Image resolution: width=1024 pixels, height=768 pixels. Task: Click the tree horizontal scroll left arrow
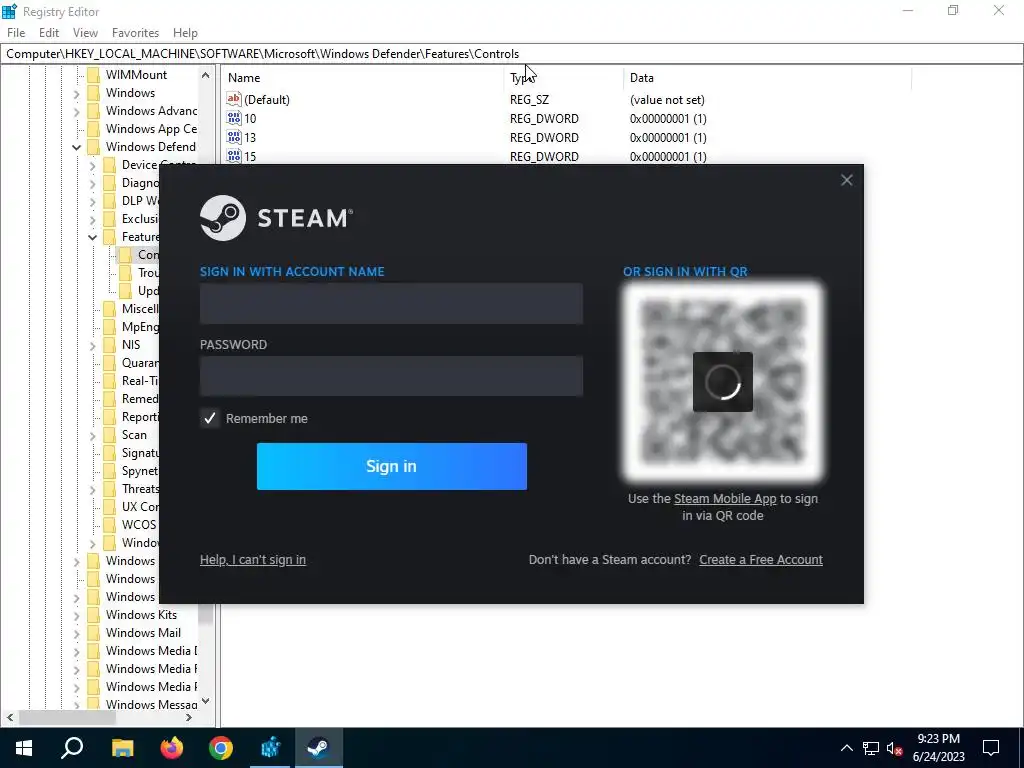pos(10,718)
